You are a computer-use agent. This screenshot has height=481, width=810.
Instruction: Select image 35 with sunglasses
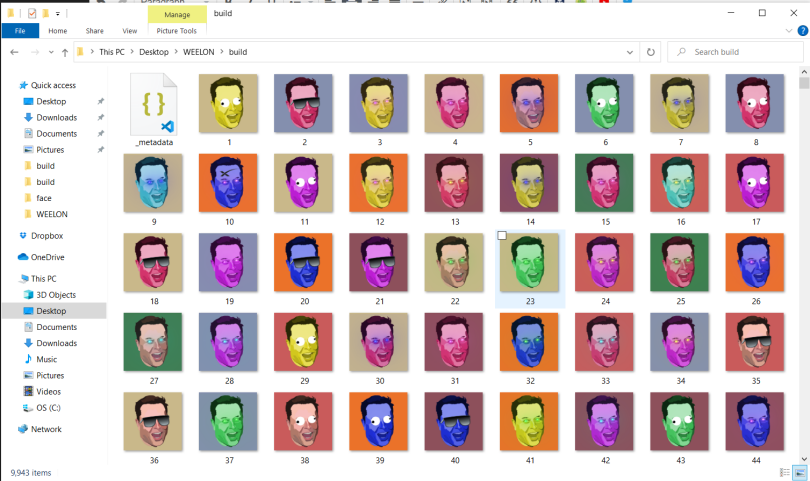755,342
